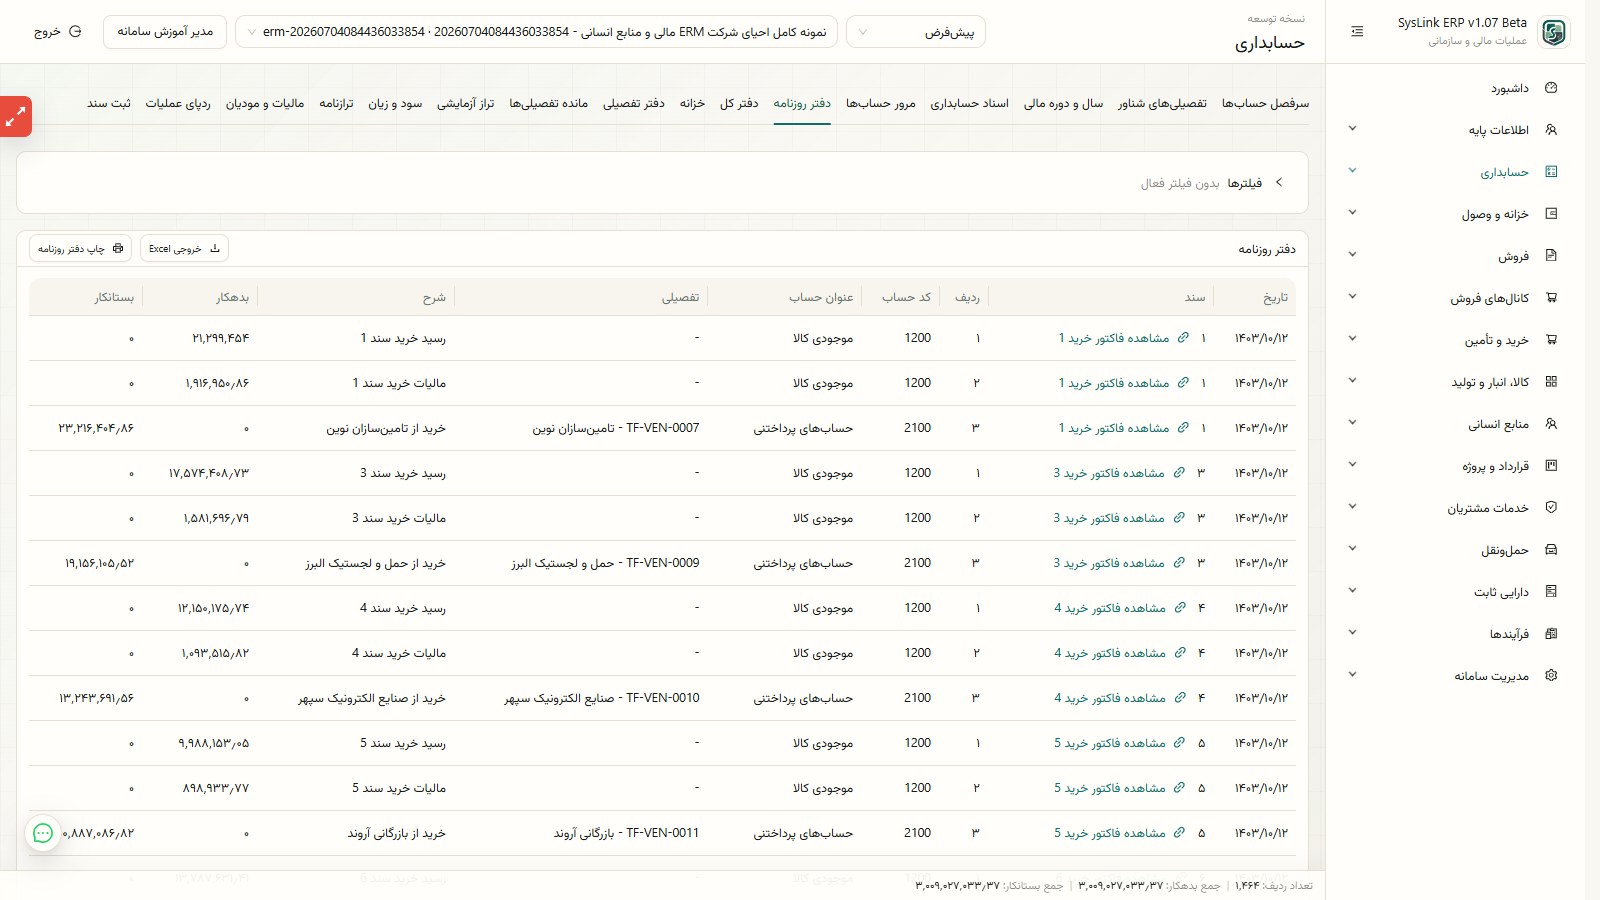Click the کانال‌های فروش cart icon
This screenshot has height=900, width=1600.
1551,298
